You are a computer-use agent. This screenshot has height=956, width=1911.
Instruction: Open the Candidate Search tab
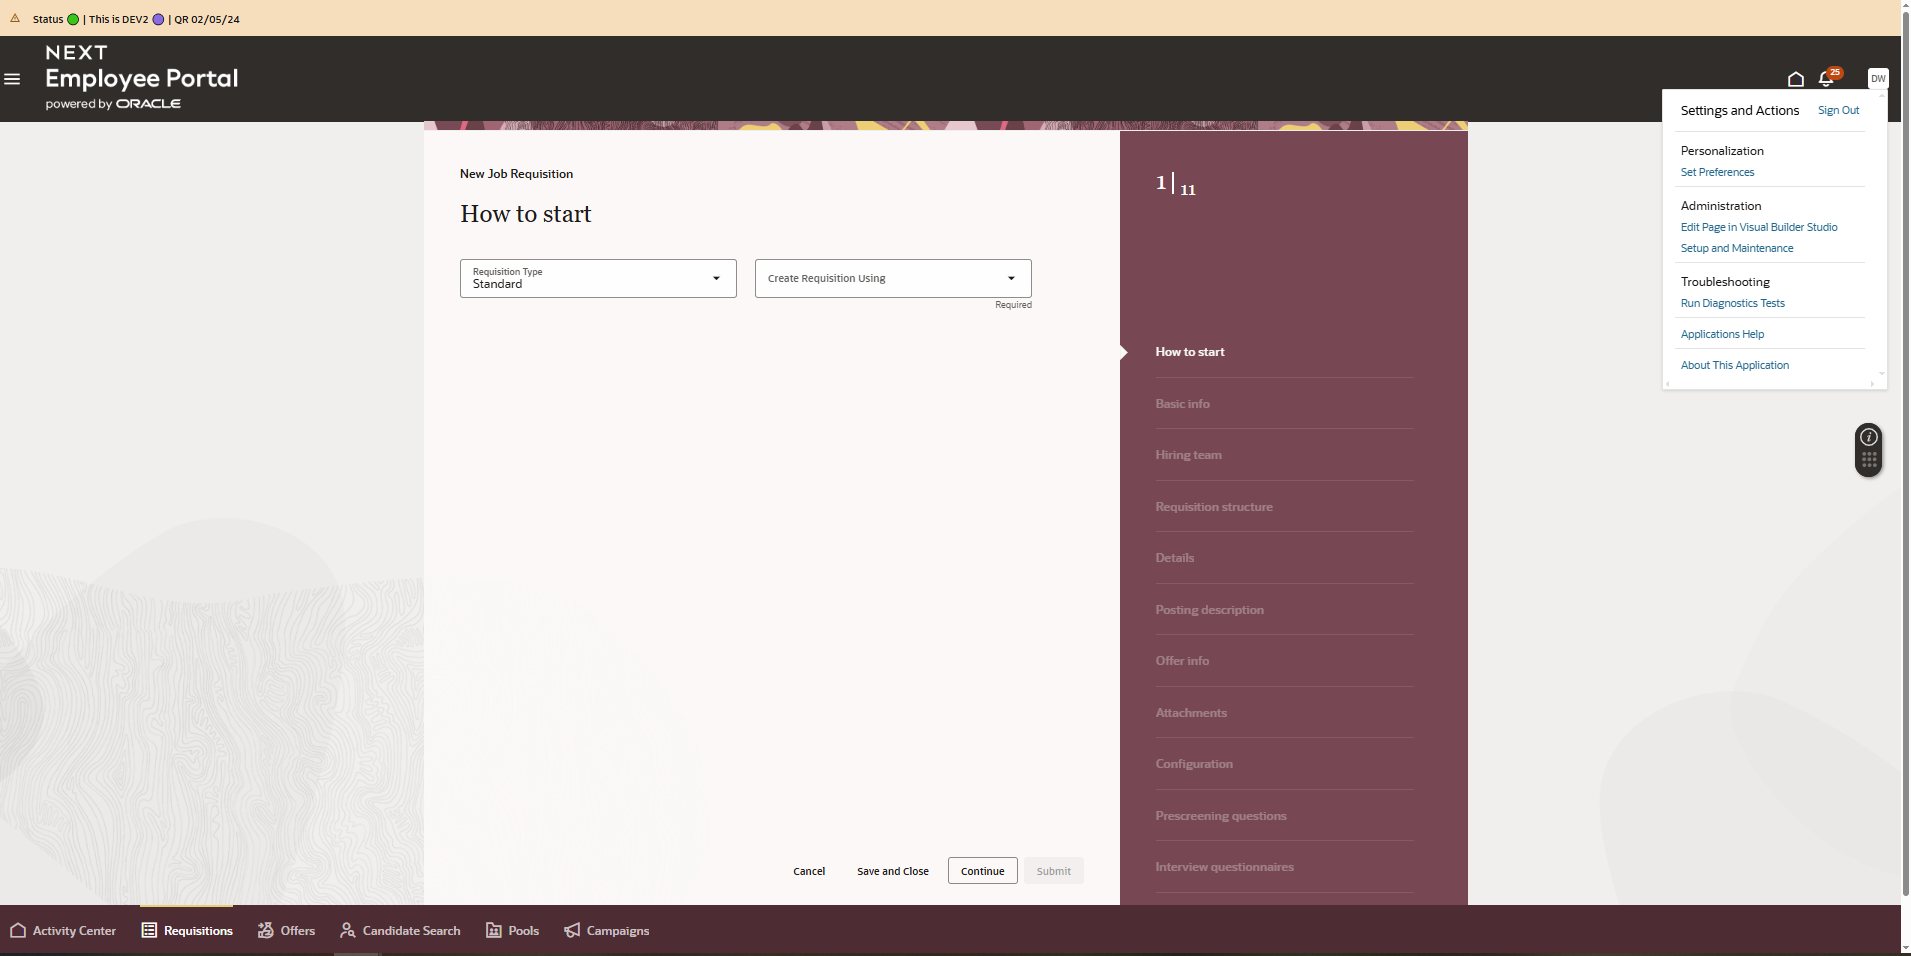[x=400, y=931]
